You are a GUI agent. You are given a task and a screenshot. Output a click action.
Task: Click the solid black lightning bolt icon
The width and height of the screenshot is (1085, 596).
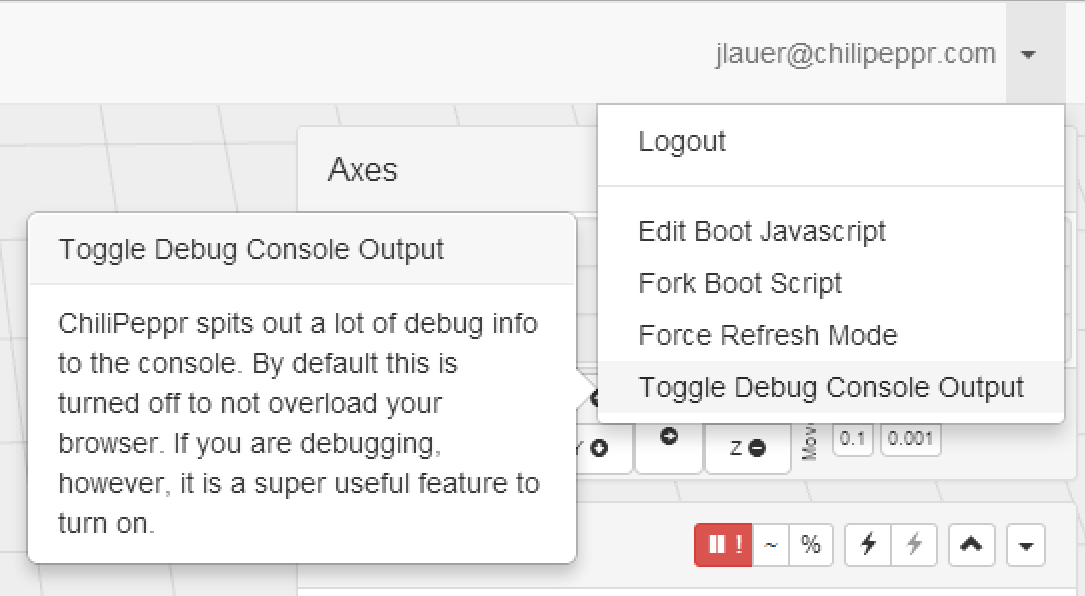click(x=868, y=545)
